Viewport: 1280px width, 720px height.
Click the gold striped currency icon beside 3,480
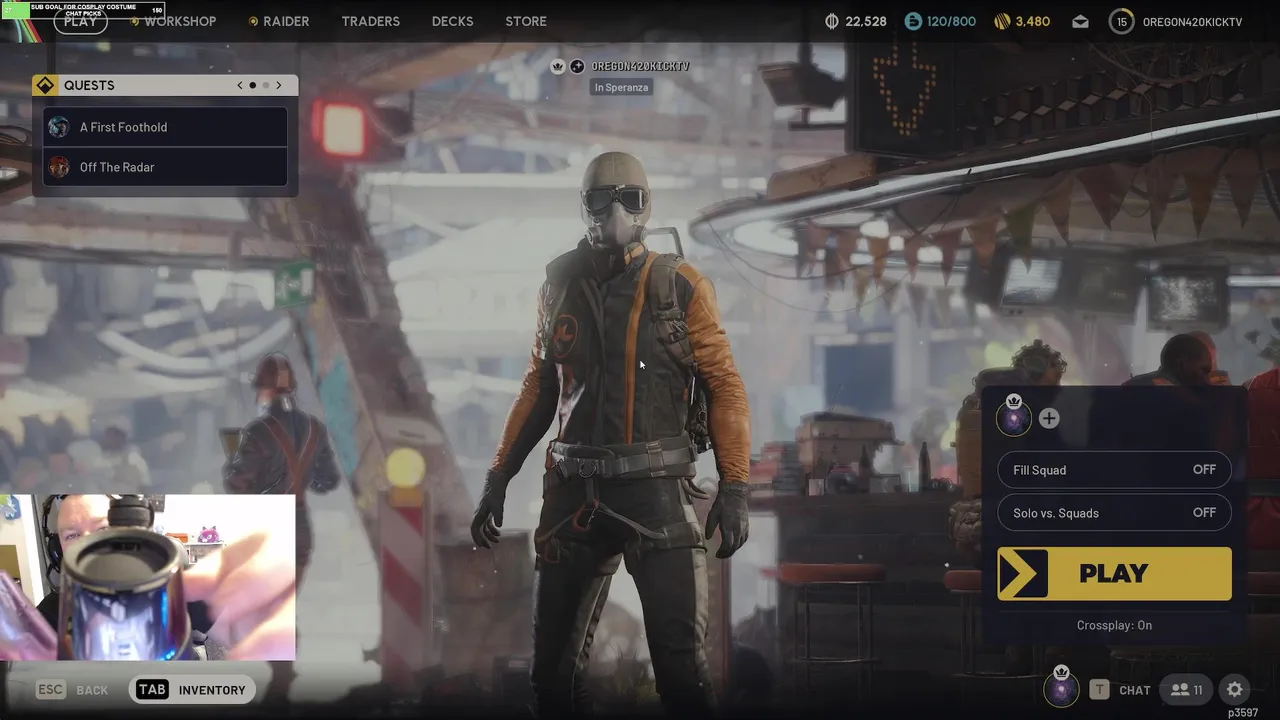pos(1002,21)
